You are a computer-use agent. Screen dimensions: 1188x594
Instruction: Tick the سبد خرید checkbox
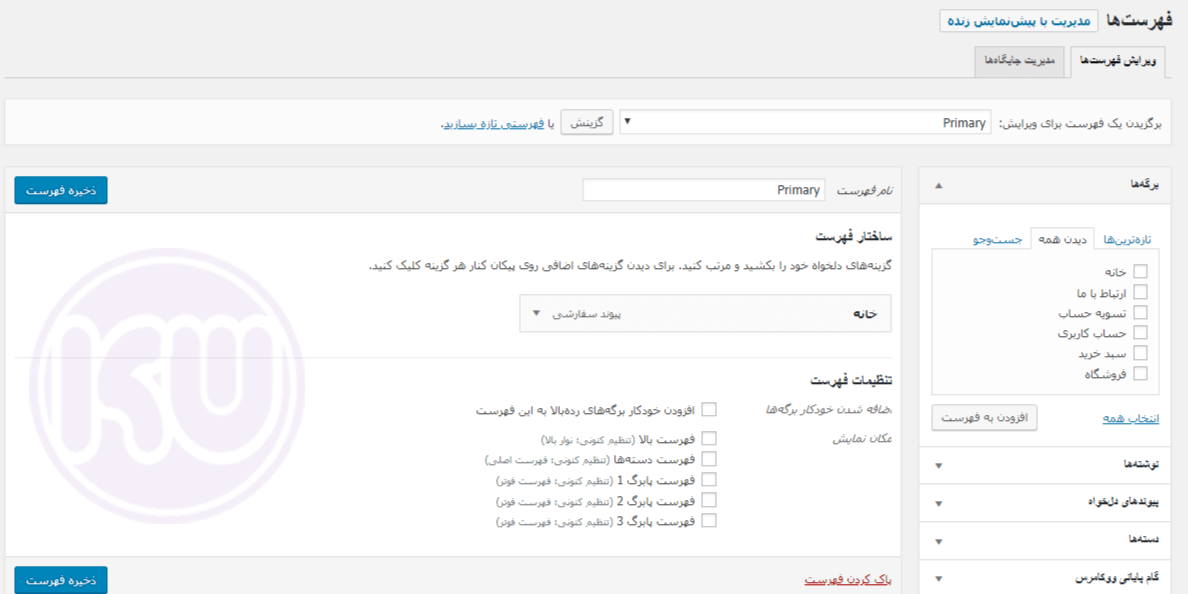(x=1140, y=353)
